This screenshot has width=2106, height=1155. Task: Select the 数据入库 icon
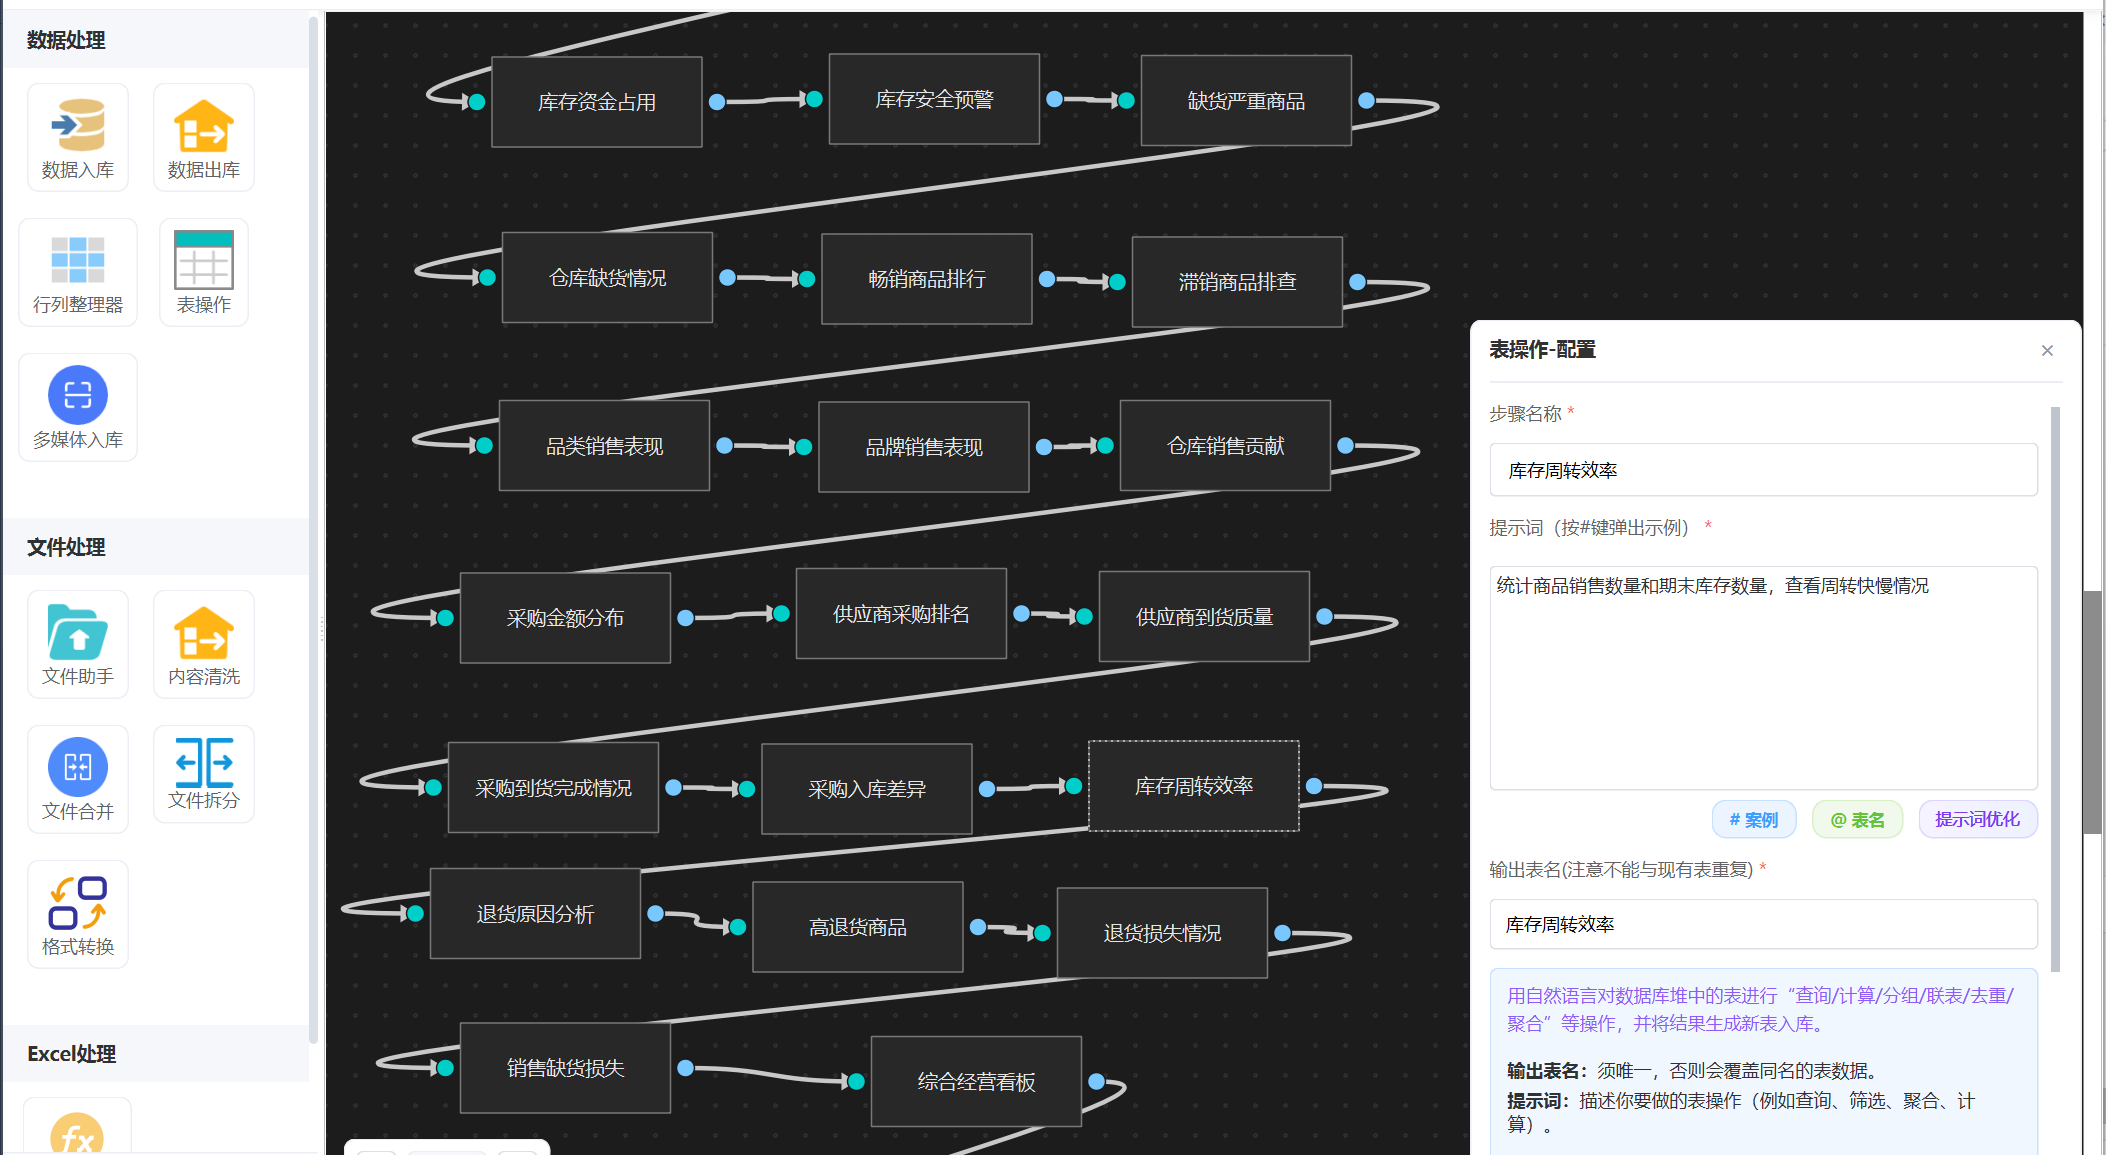point(78,126)
